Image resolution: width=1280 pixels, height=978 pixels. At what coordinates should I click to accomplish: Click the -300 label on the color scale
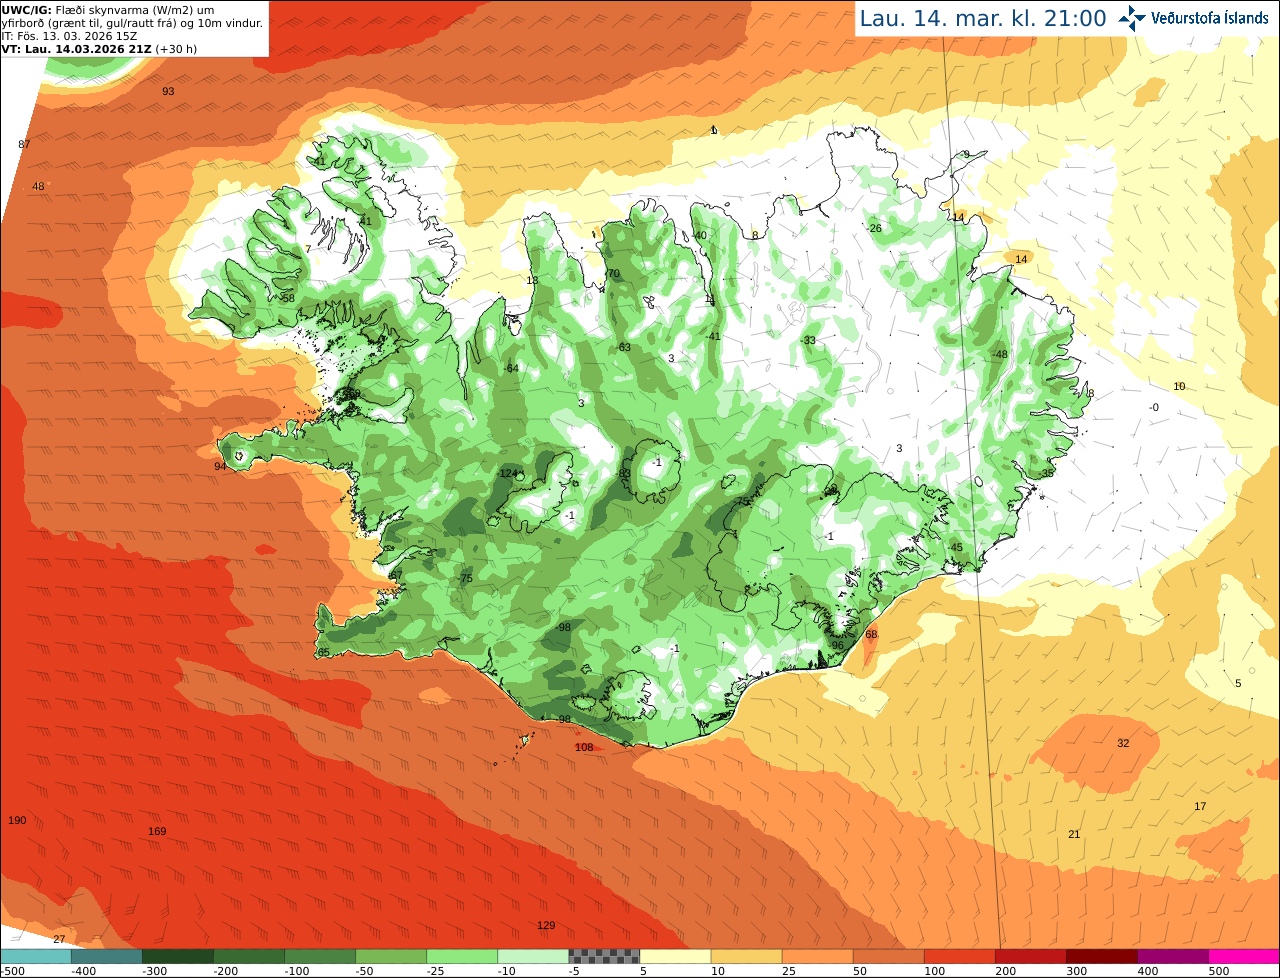(153, 970)
